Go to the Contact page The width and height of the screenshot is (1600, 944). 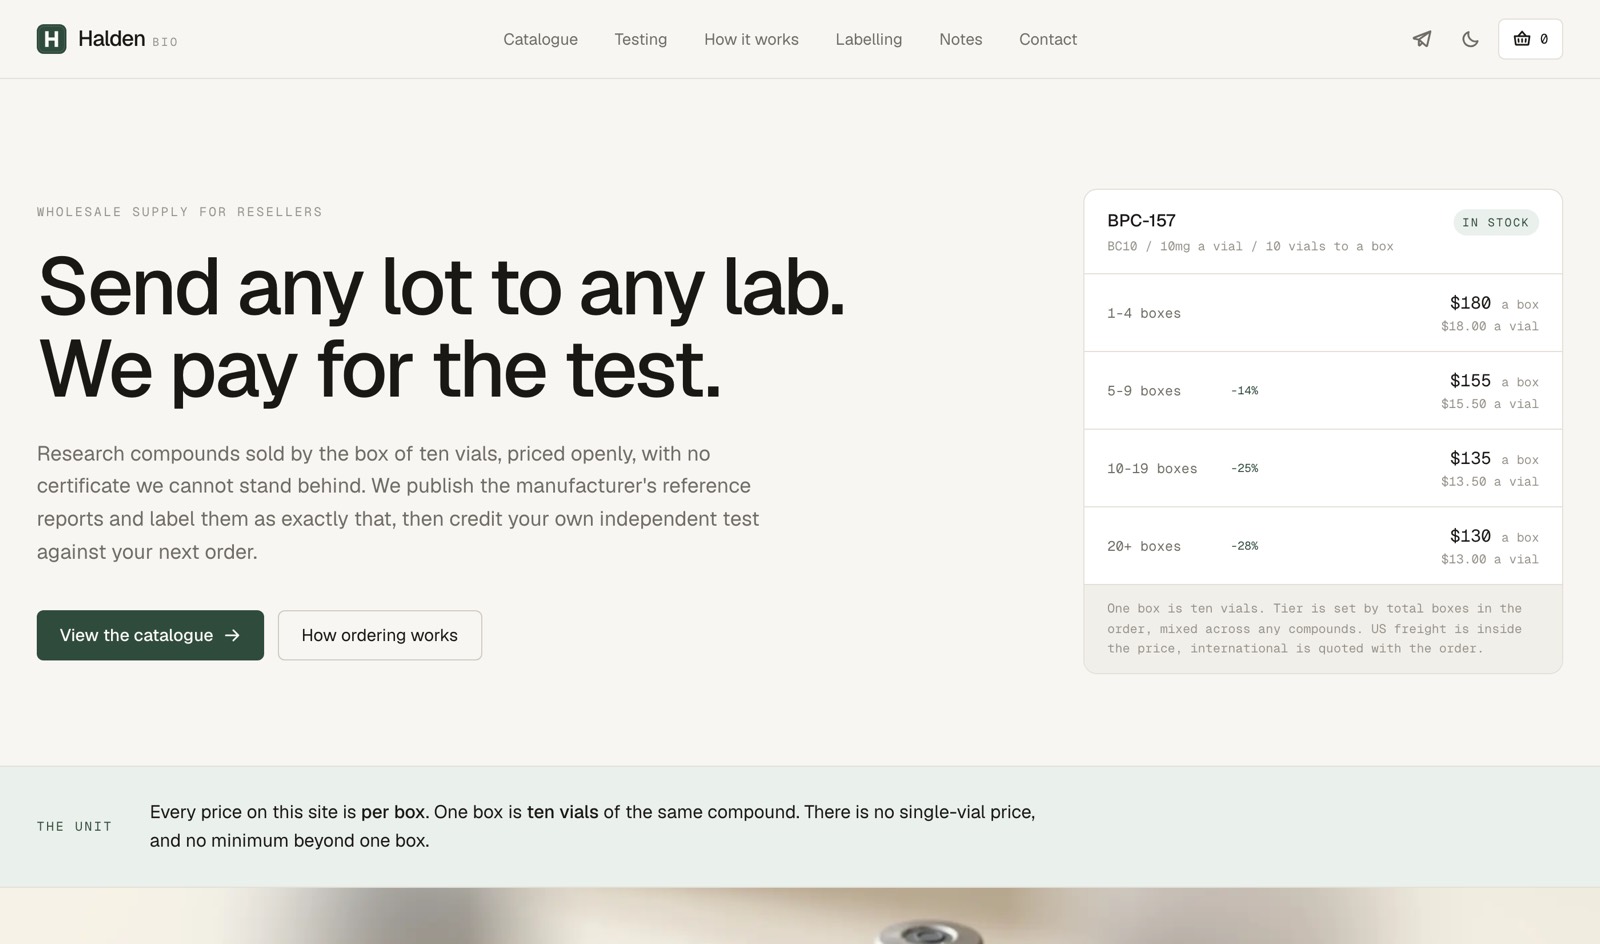(x=1047, y=39)
